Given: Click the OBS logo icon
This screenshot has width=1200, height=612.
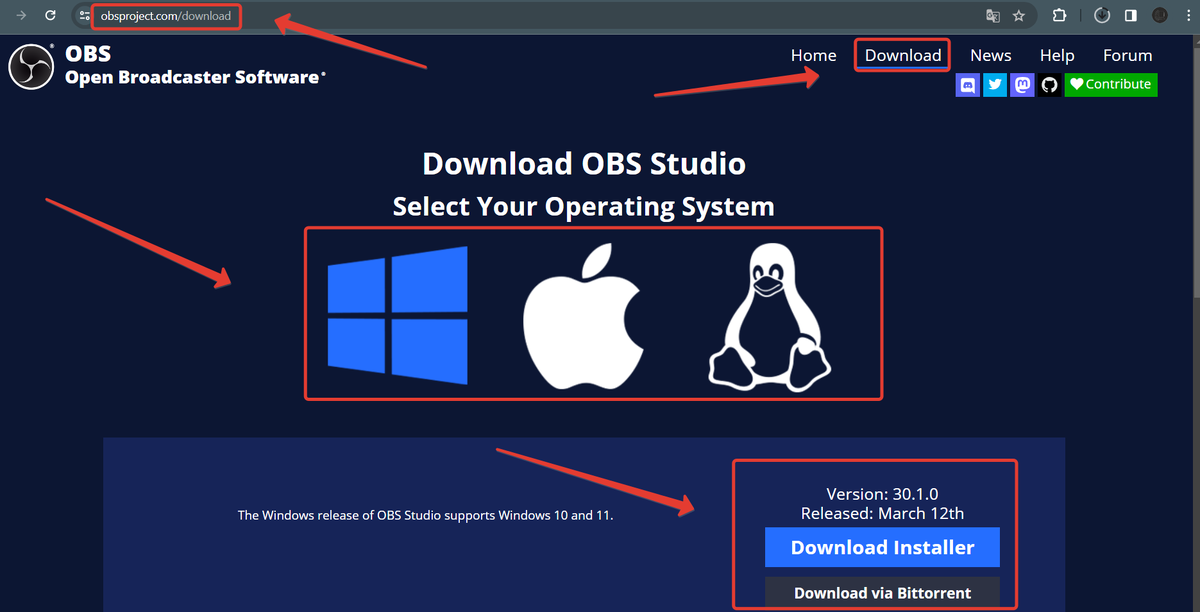Looking at the screenshot, I should pyautogui.click(x=31, y=66).
